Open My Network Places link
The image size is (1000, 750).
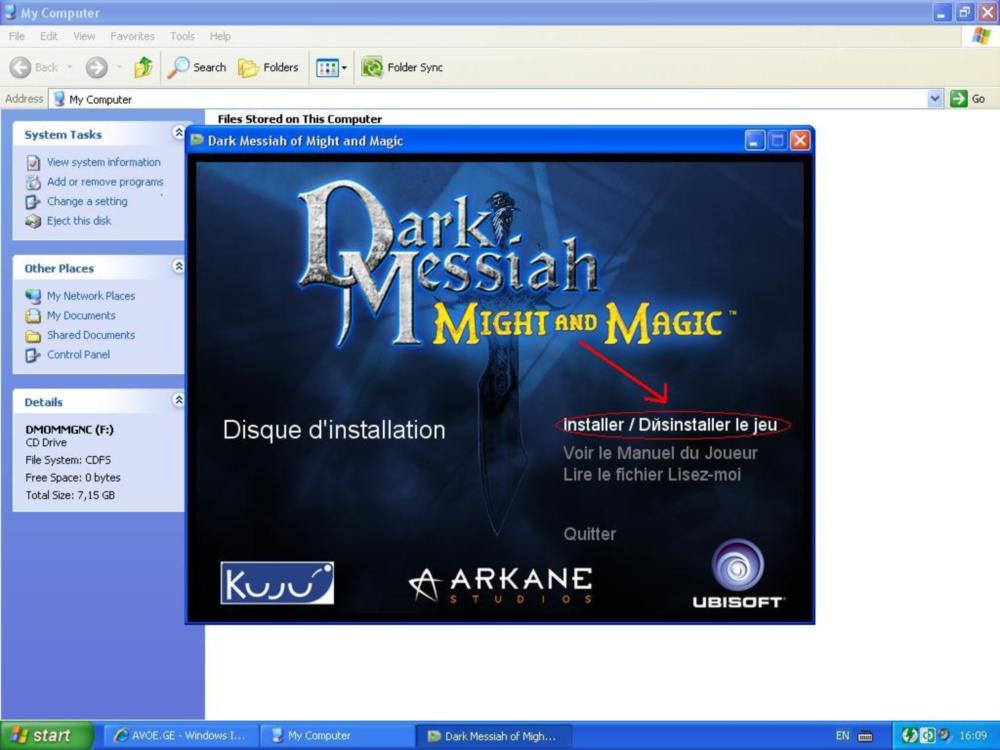[x=91, y=296]
